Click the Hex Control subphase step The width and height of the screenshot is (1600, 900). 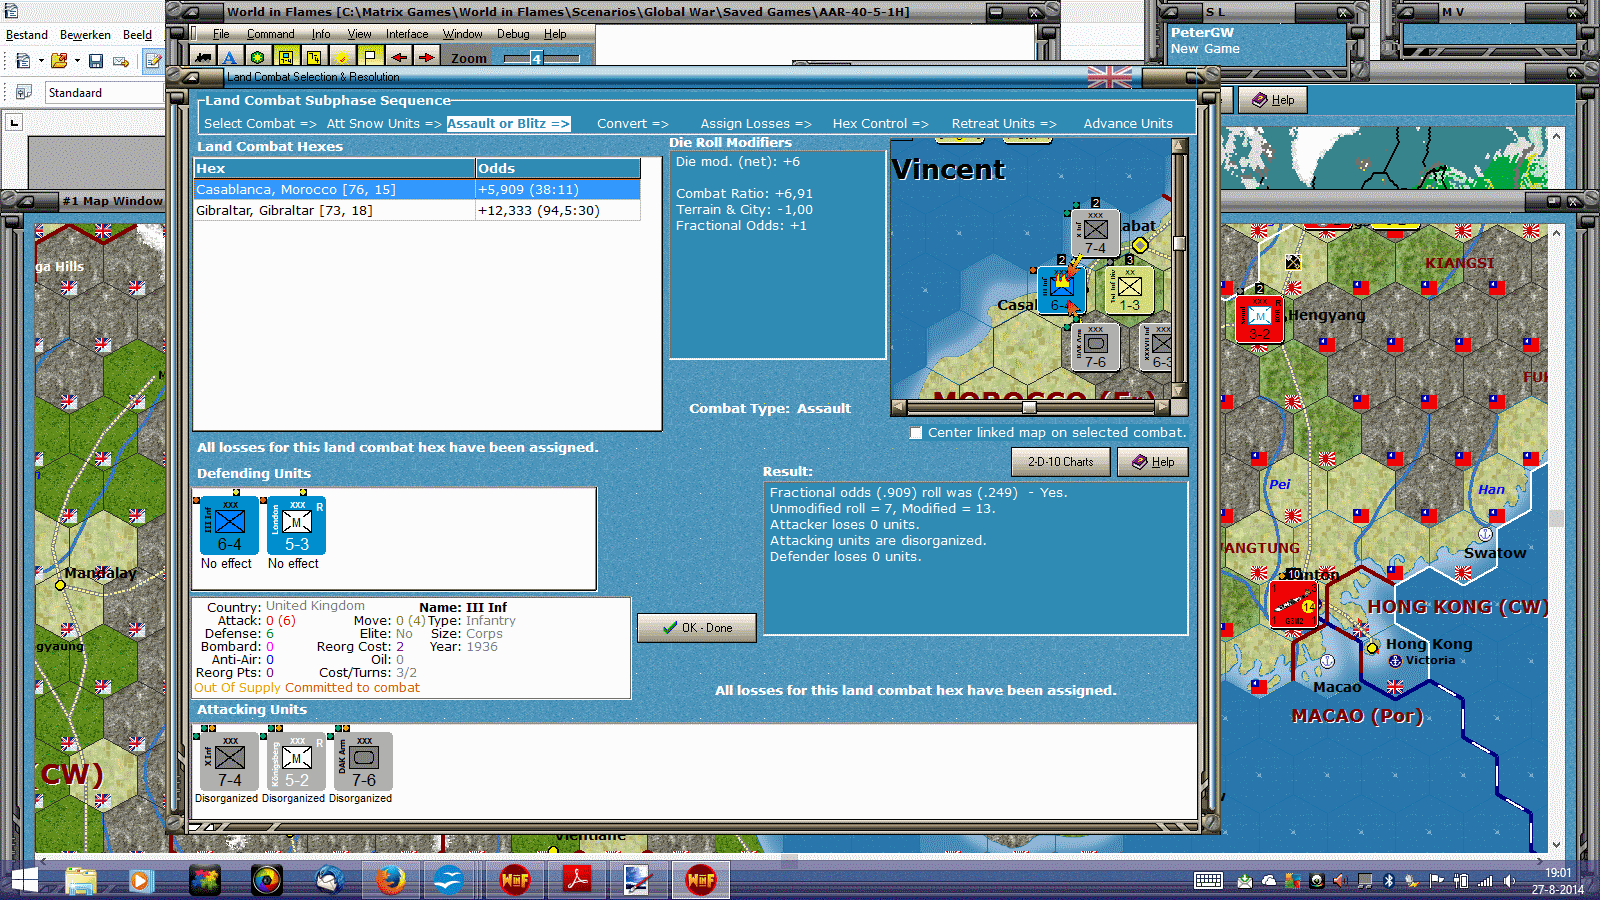coord(881,124)
